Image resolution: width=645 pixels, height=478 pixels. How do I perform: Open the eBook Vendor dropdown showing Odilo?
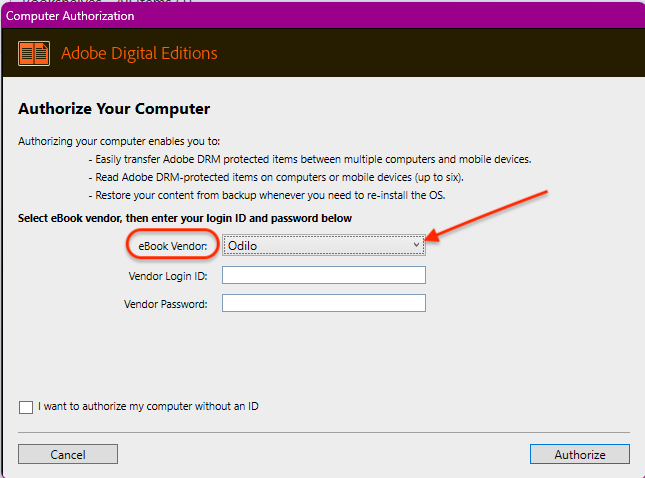point(324,246)
